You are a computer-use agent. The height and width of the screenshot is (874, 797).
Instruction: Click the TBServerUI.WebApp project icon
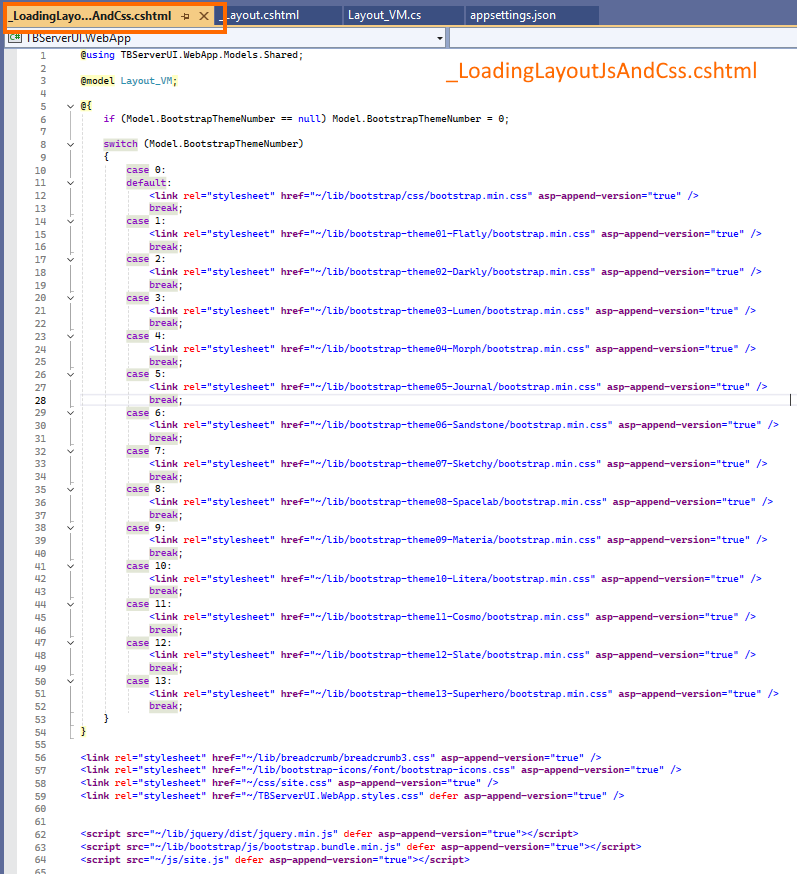coord(15,38)
